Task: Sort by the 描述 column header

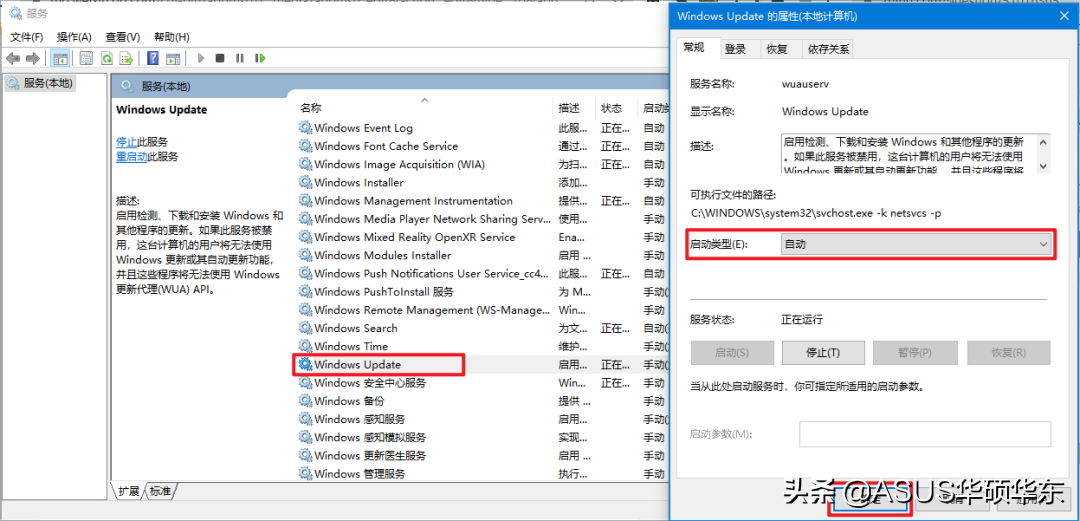Action: (574, 108)
